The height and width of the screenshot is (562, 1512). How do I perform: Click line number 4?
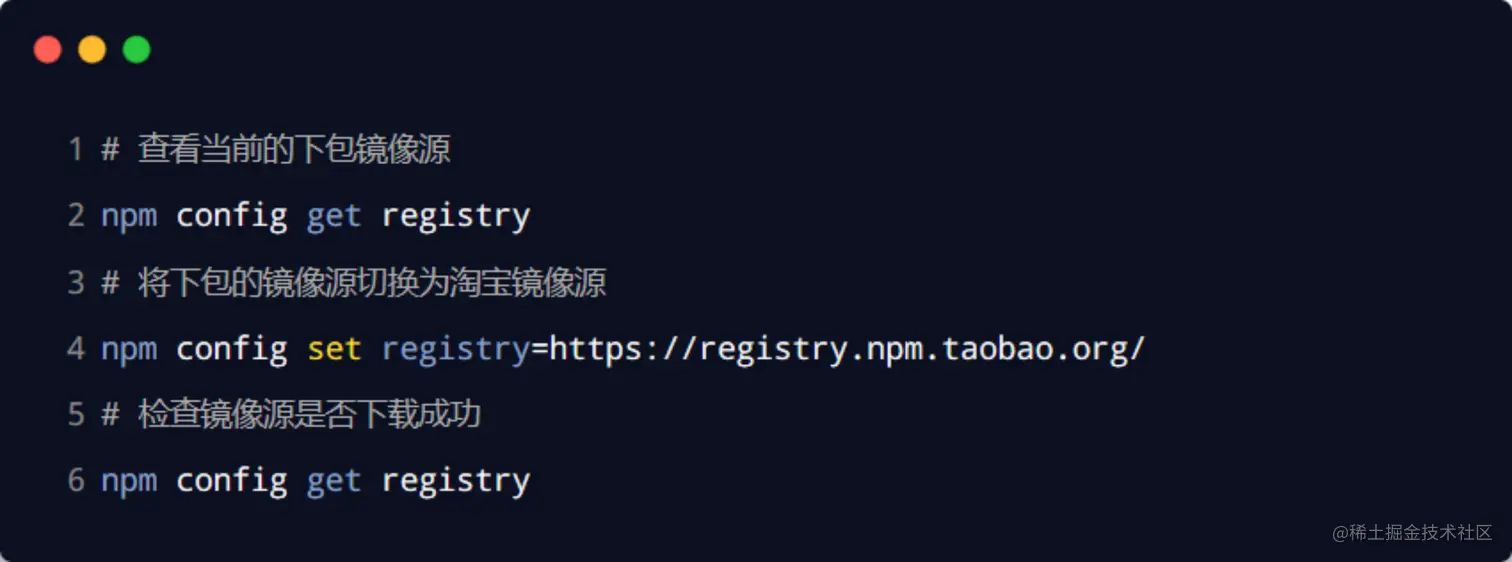click(x=76, y=348)
